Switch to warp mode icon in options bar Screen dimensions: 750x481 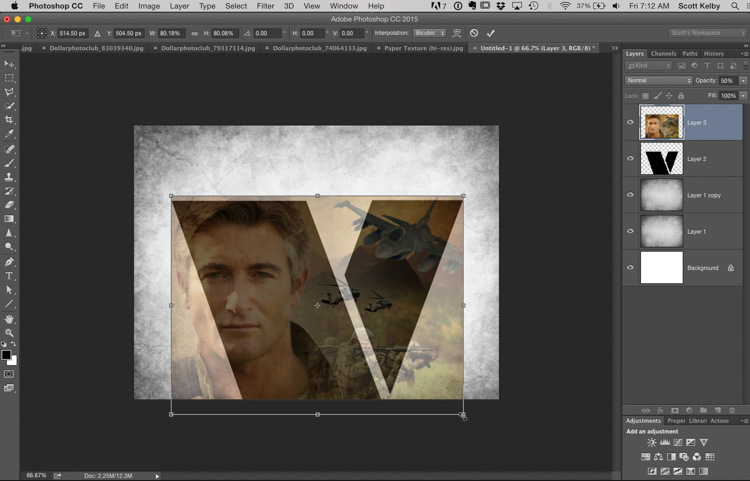click(456, 33)
